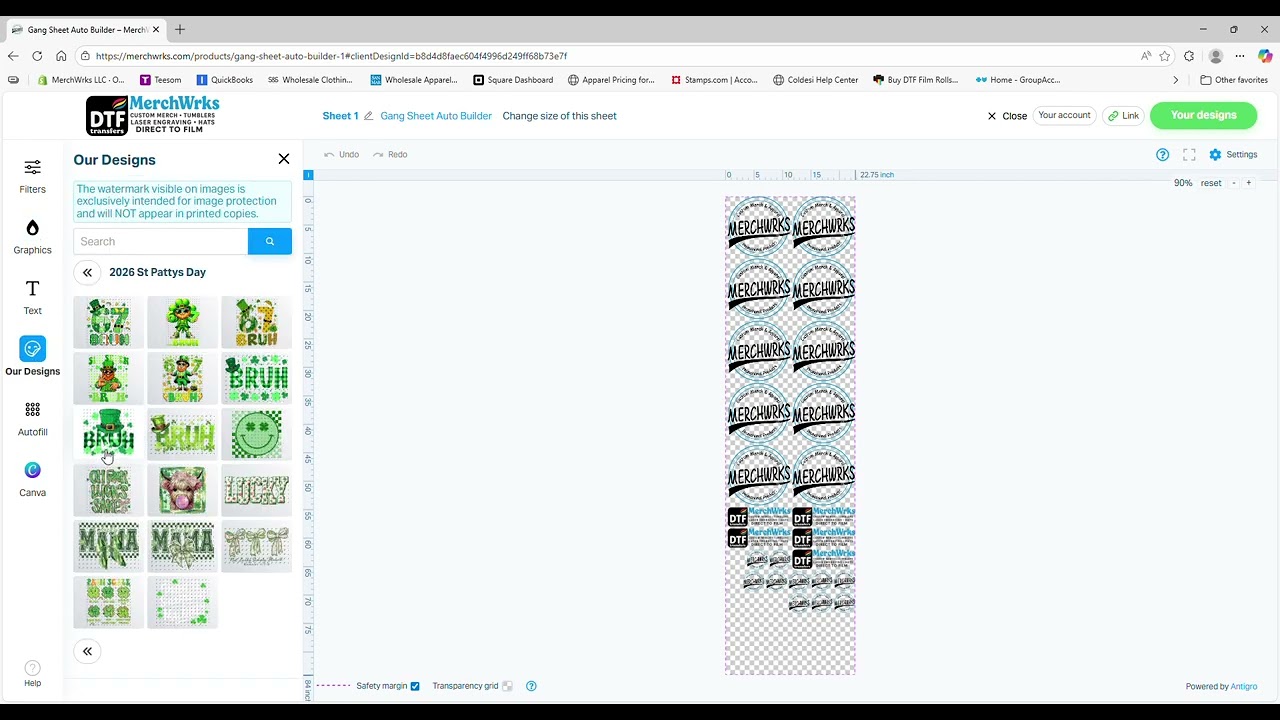
Task: Toggle fullscreen view icon
Action: tap(1189, 155)
